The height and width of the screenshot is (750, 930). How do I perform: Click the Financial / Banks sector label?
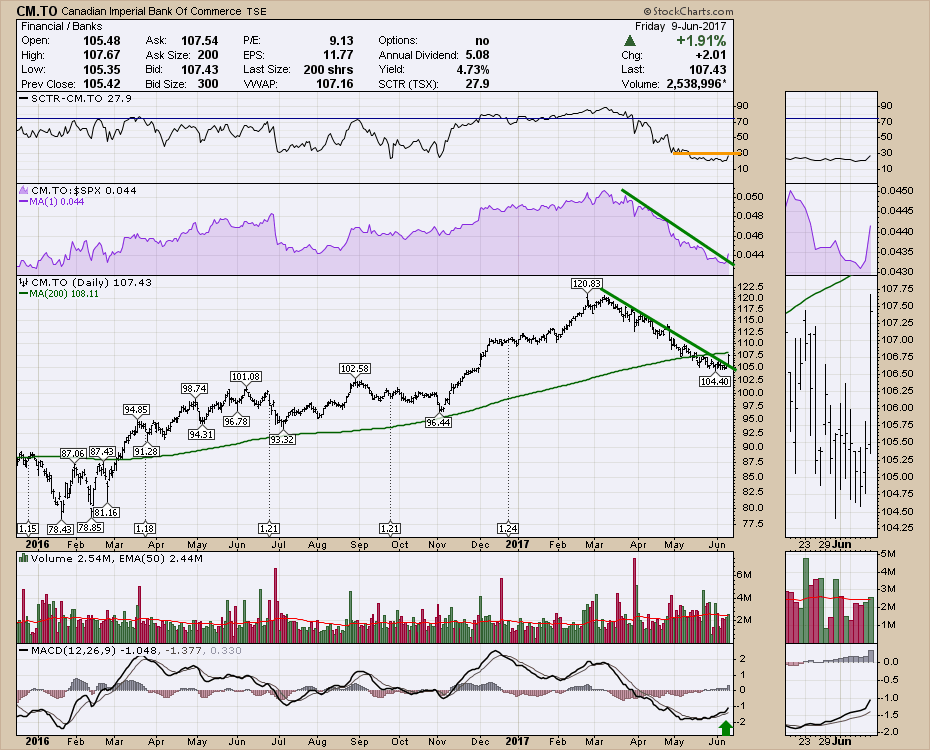pyautogui.click(x=61, y=26)
